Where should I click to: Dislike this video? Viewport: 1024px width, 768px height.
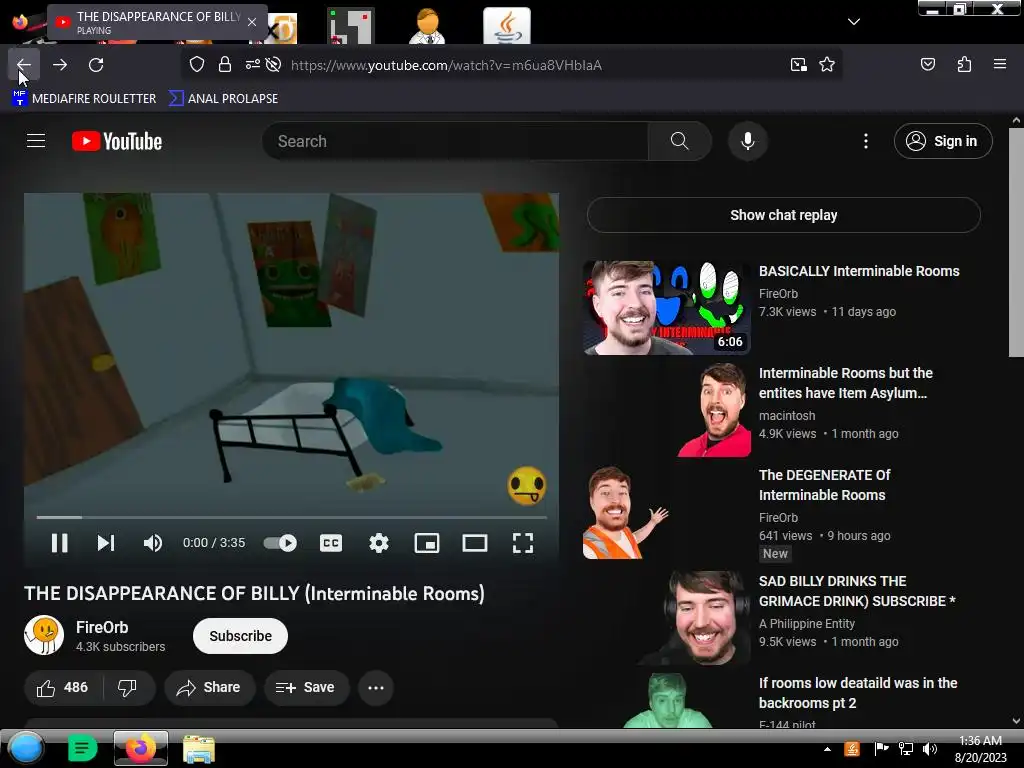point(127,687)
